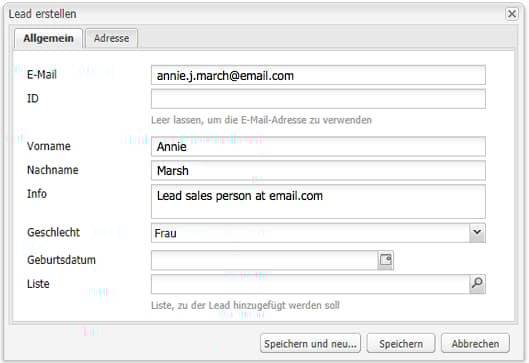Select the Allgemein tab

49,38
